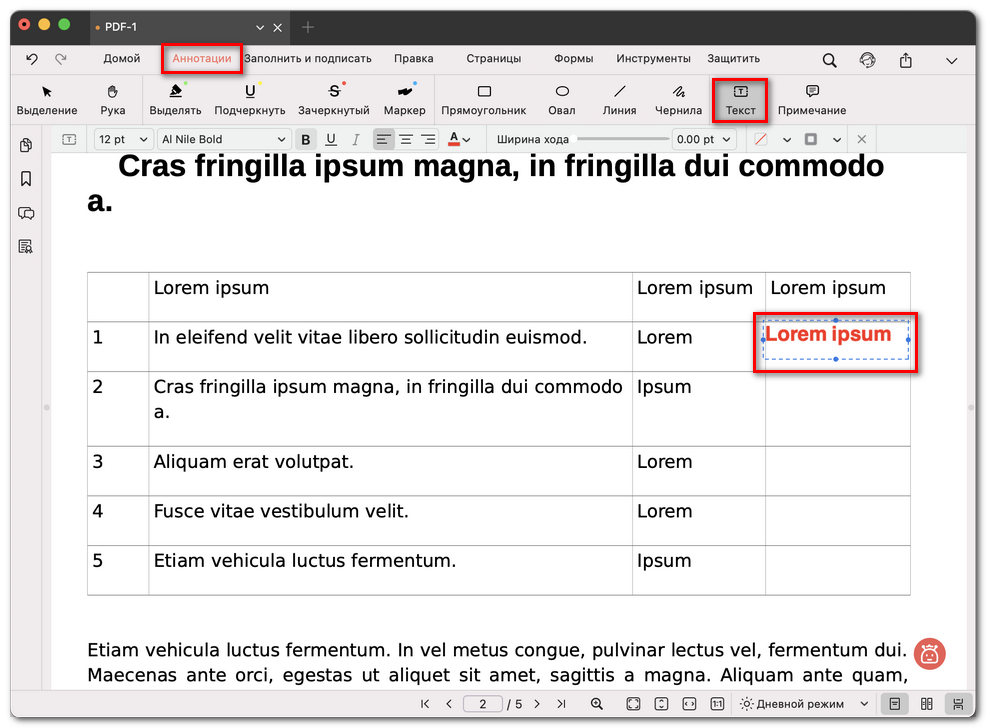Click the page number input field

point(483,704)
